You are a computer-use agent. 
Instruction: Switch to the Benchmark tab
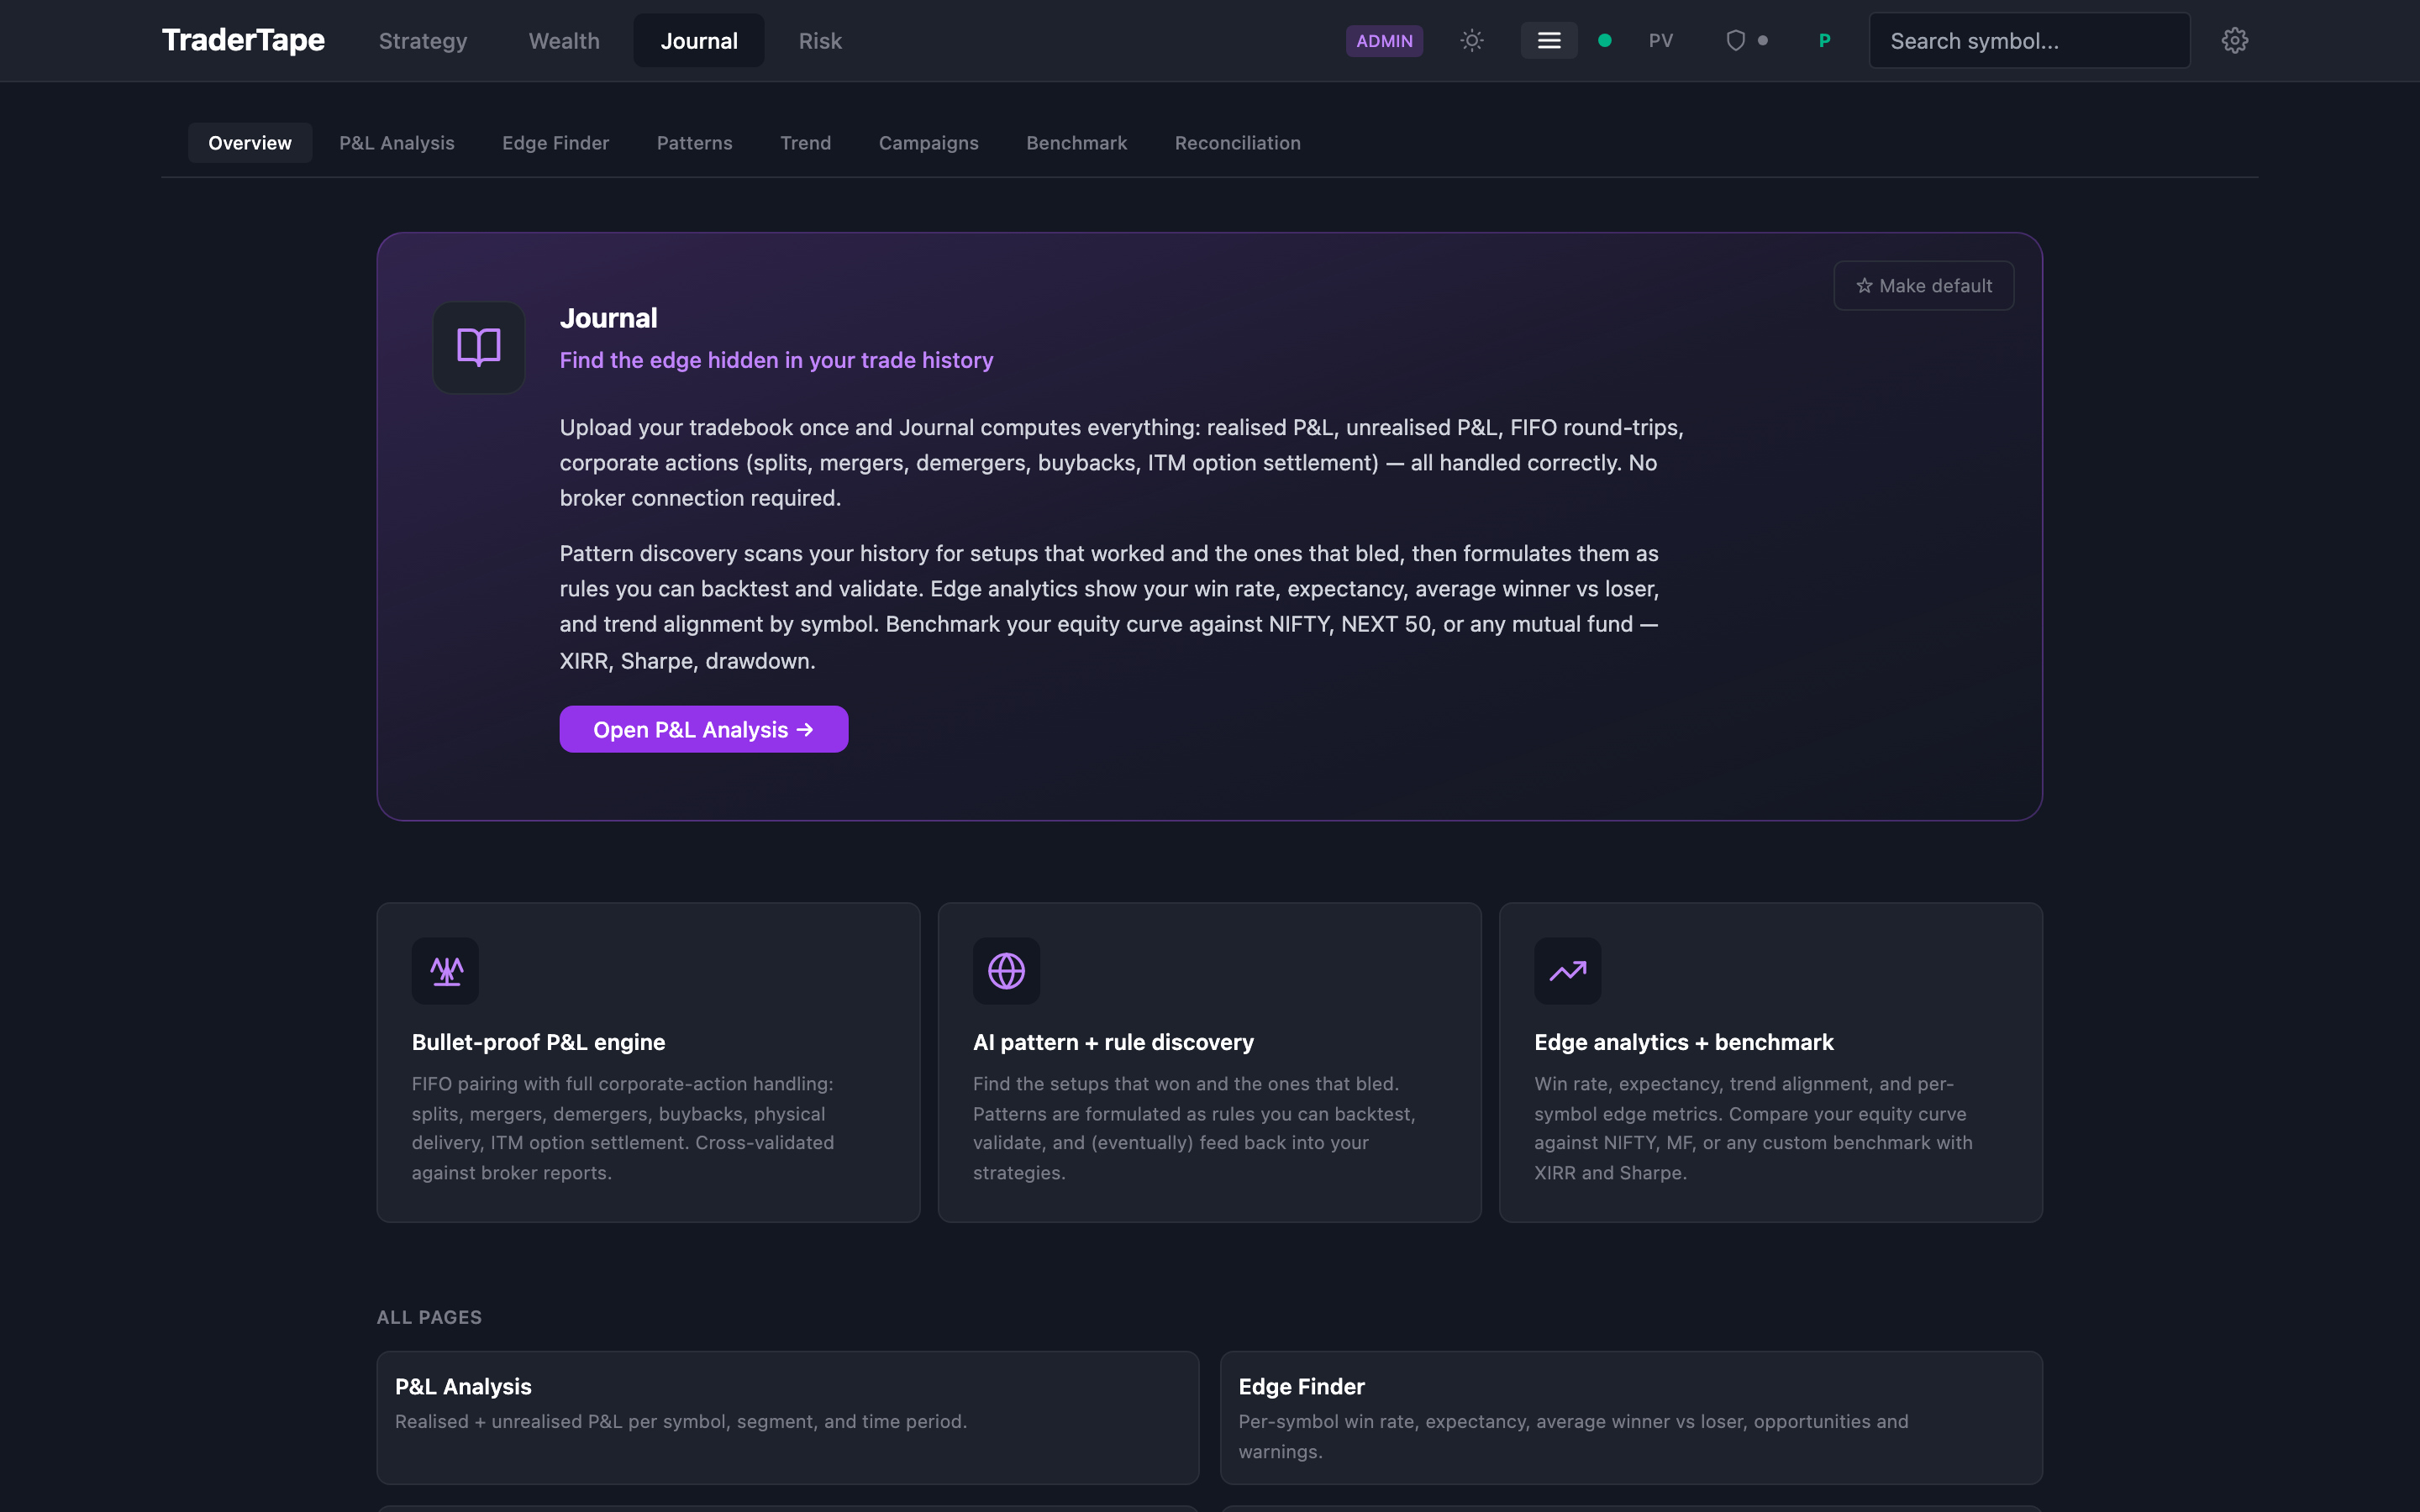(x=1077, y=143)
